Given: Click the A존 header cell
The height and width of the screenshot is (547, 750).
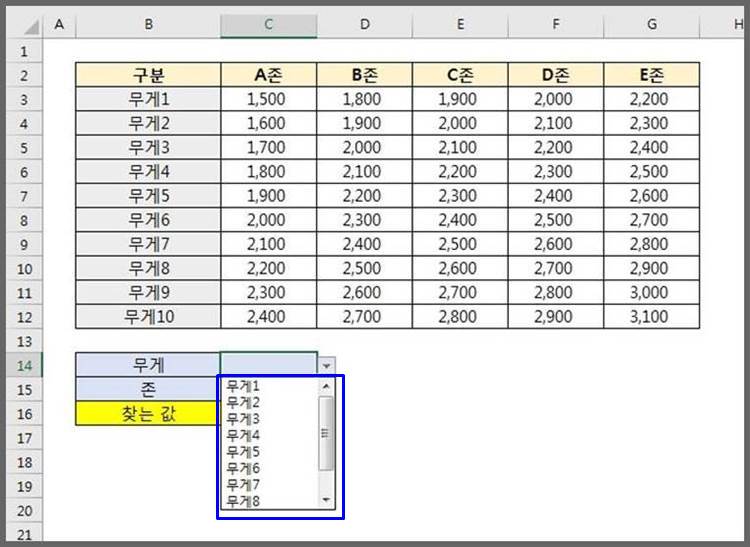Looking at the screenshot, I should tap(268, 75).
